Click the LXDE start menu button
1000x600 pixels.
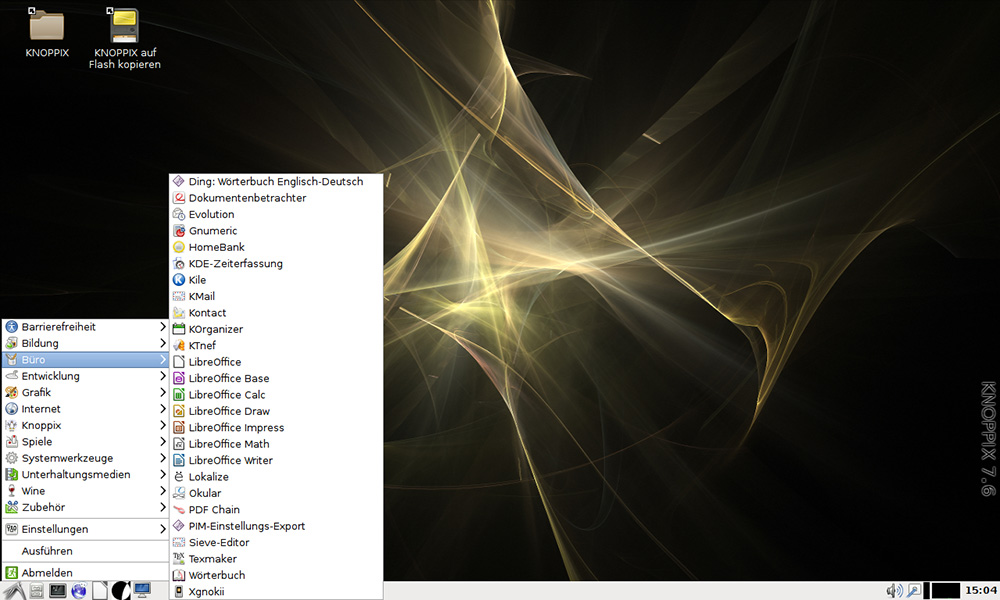point(14,591)
